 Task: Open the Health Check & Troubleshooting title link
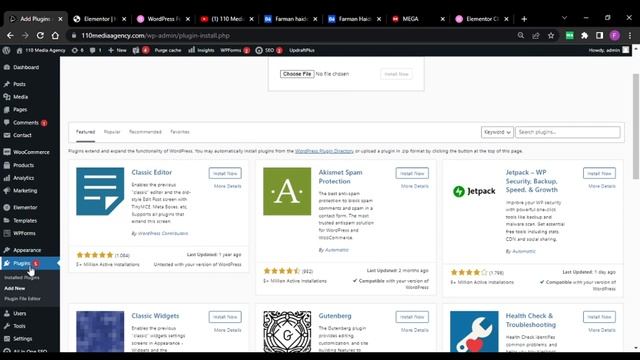coord(531,320)
